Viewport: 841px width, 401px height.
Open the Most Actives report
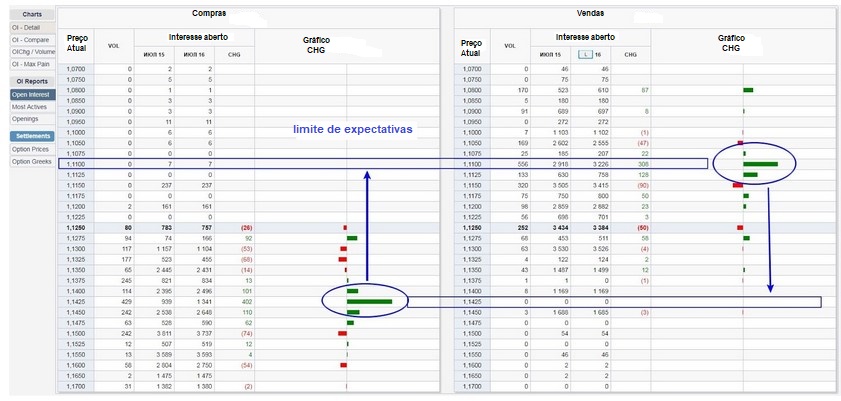pos(32,106)
